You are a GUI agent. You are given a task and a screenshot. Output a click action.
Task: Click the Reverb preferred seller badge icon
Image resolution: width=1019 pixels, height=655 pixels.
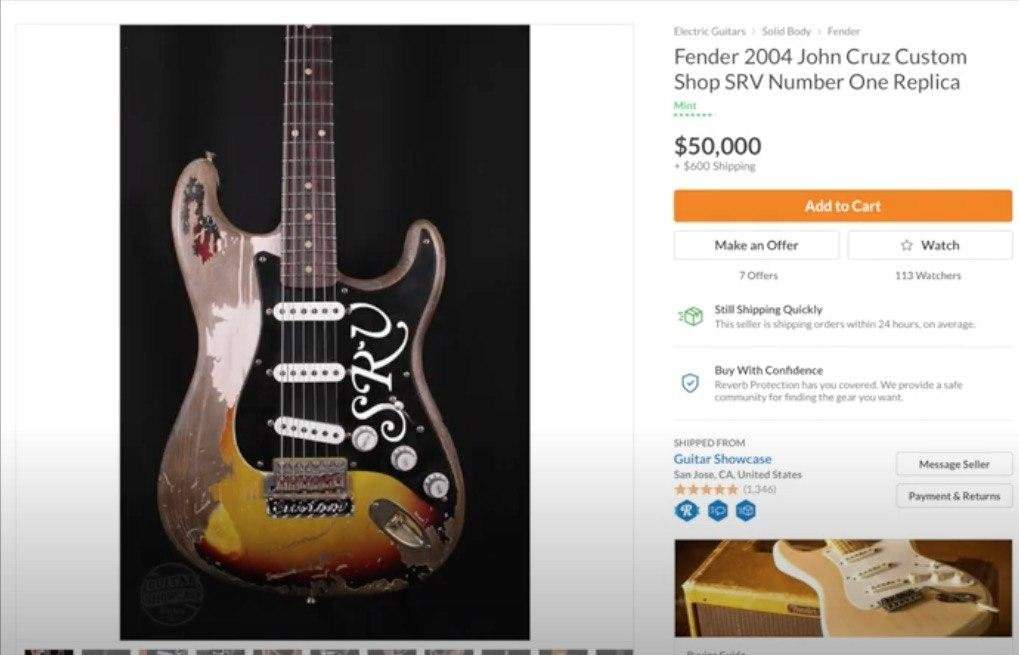pos(686,511)
